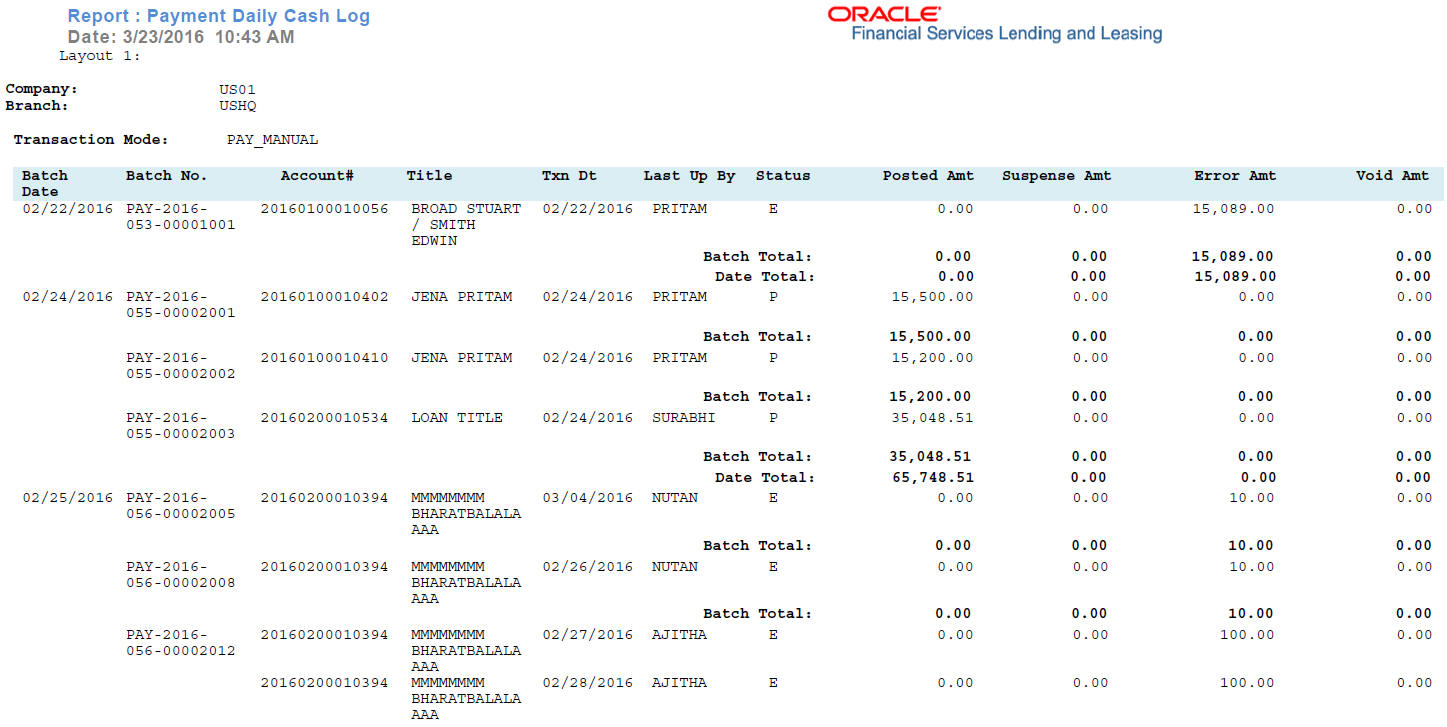Image resolution: width=1447 pixels, height=727 pixels.
Task: Select batch number PAY-2016-056-00002008
Action: [181, 575]
